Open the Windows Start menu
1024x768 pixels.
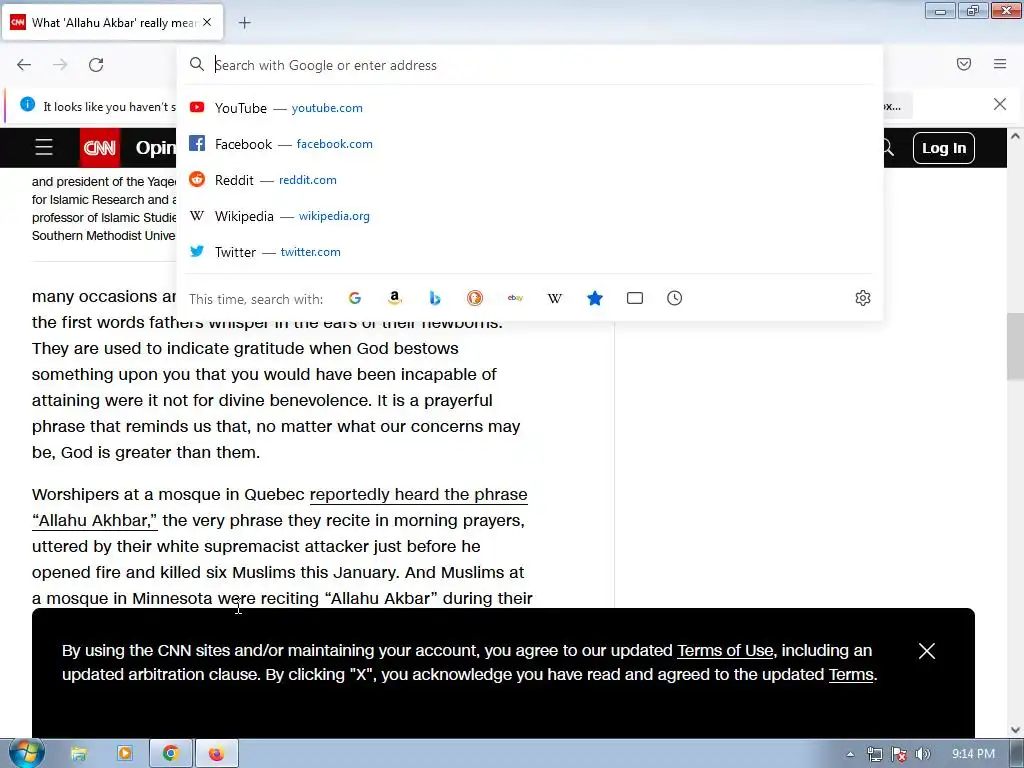[25, 754]
